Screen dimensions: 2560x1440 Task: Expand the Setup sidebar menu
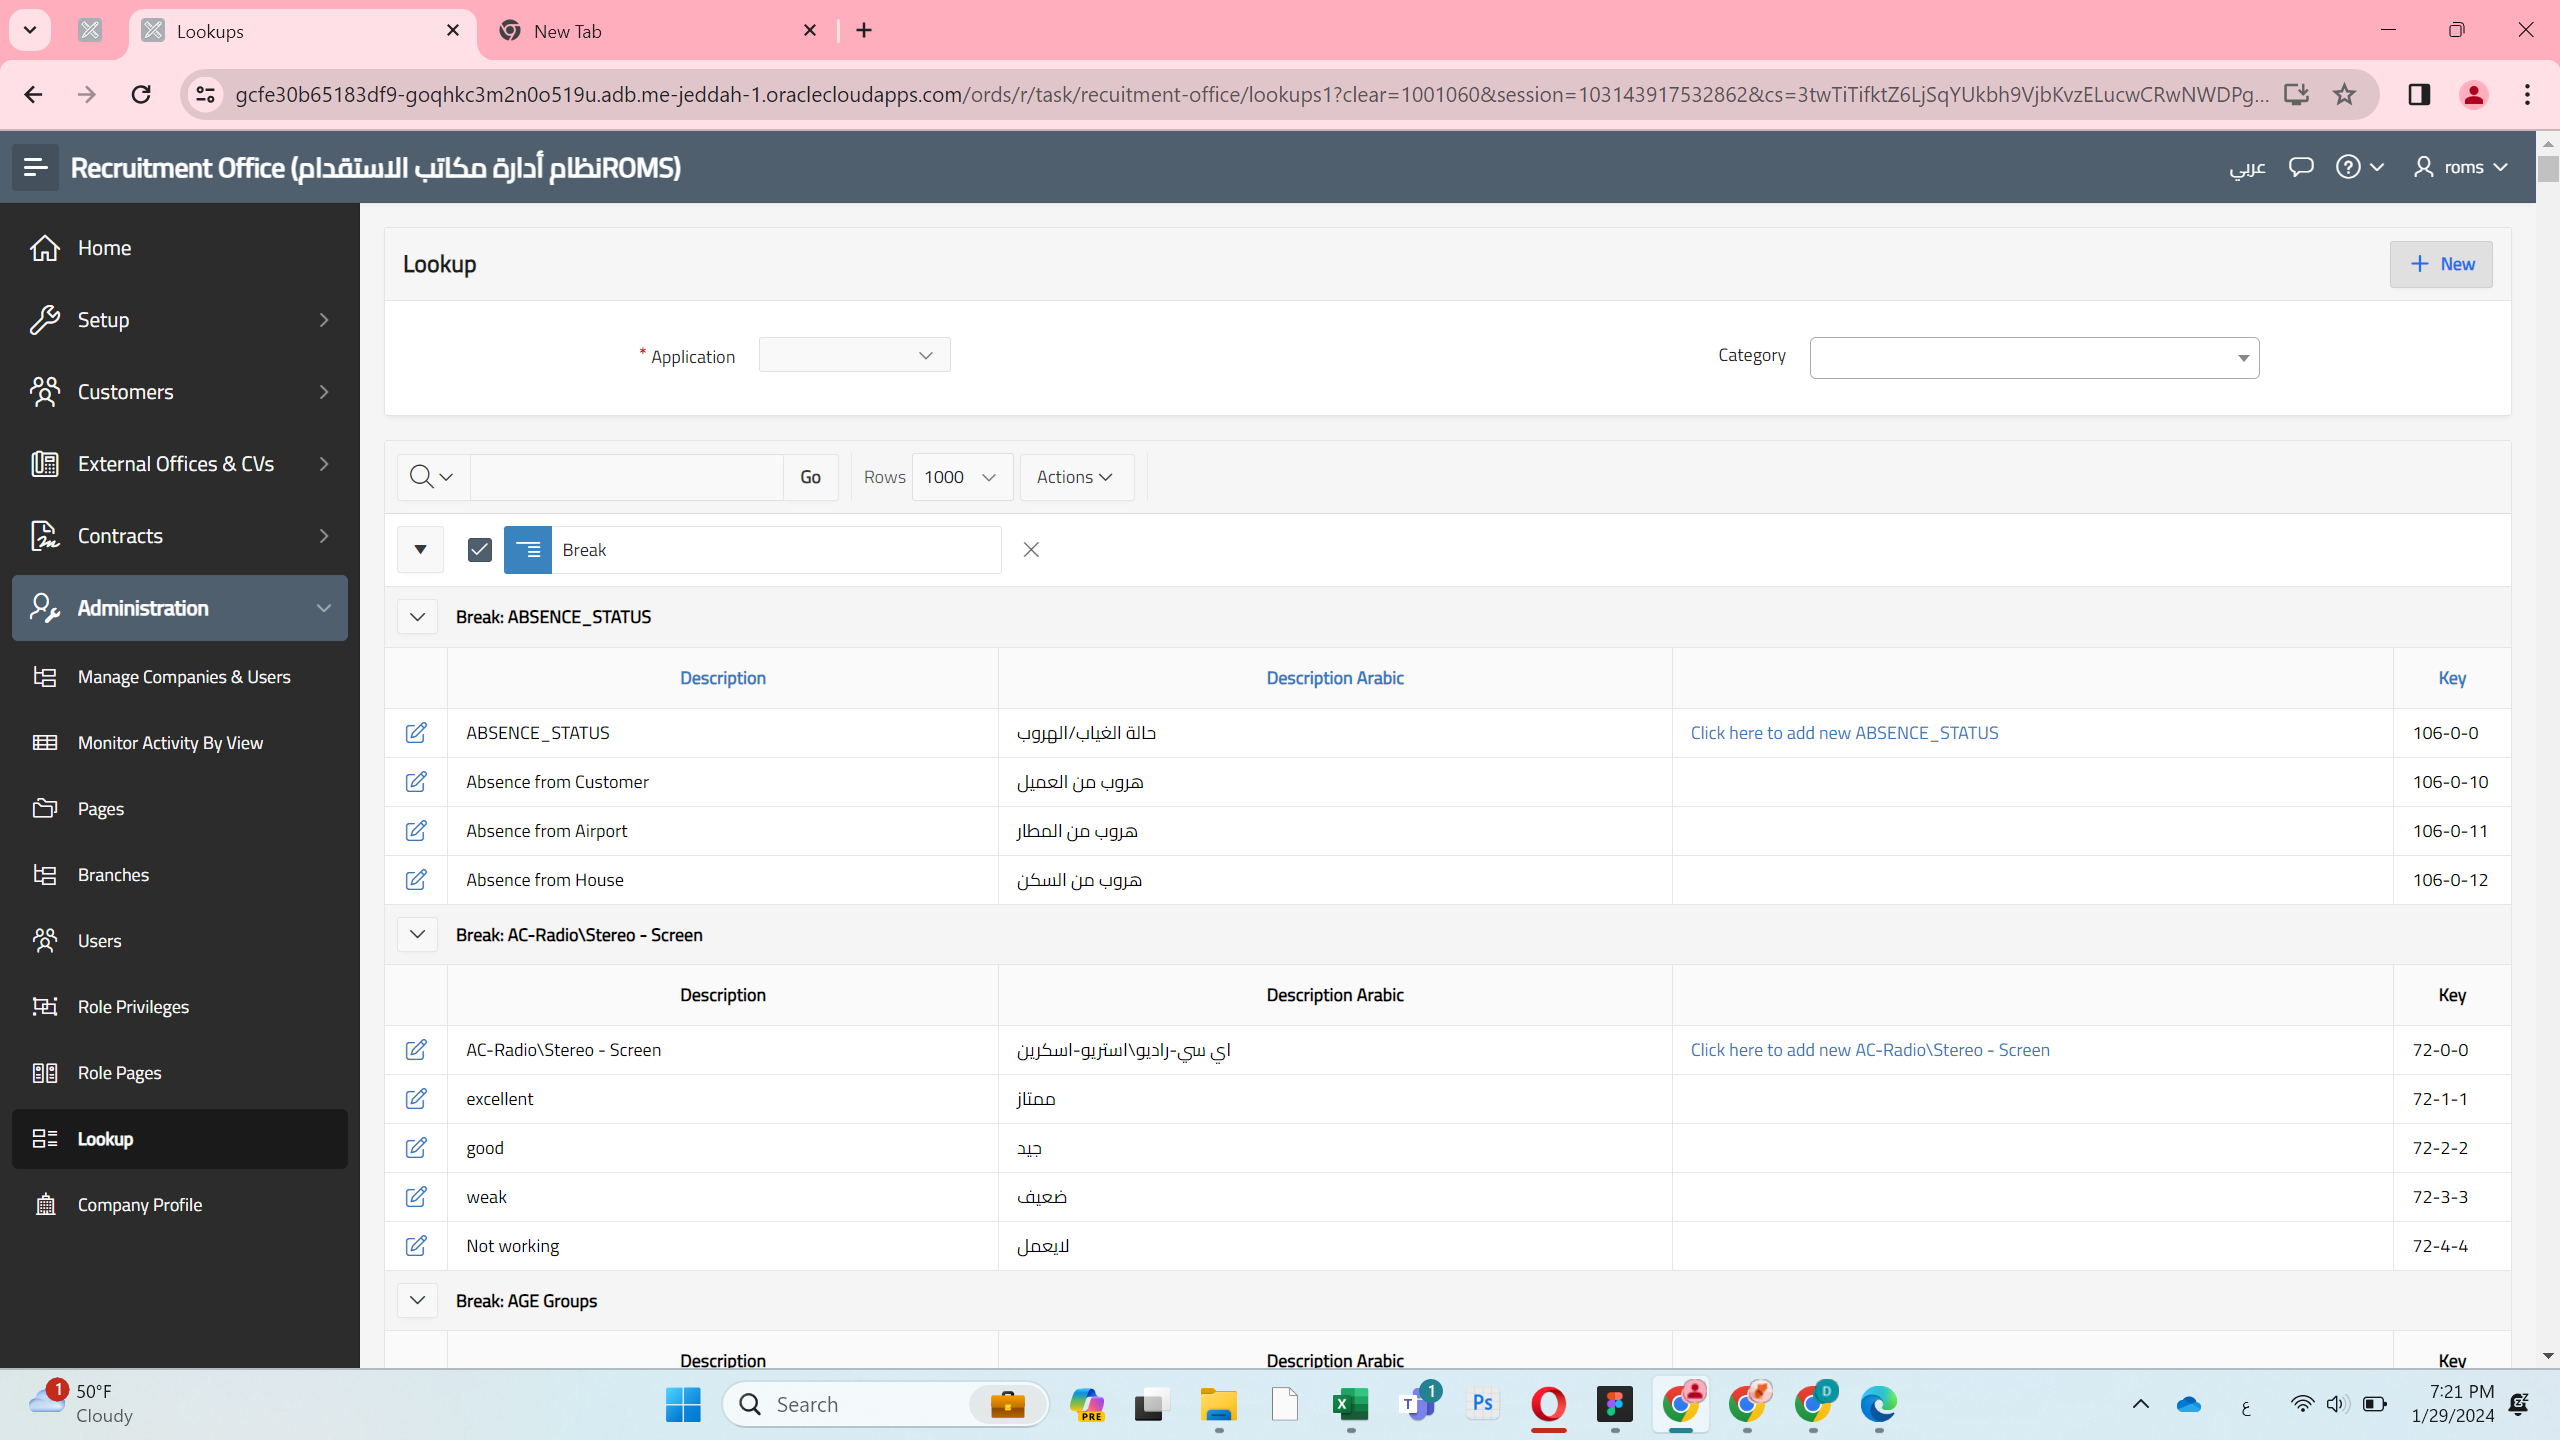tap(180, 320)
